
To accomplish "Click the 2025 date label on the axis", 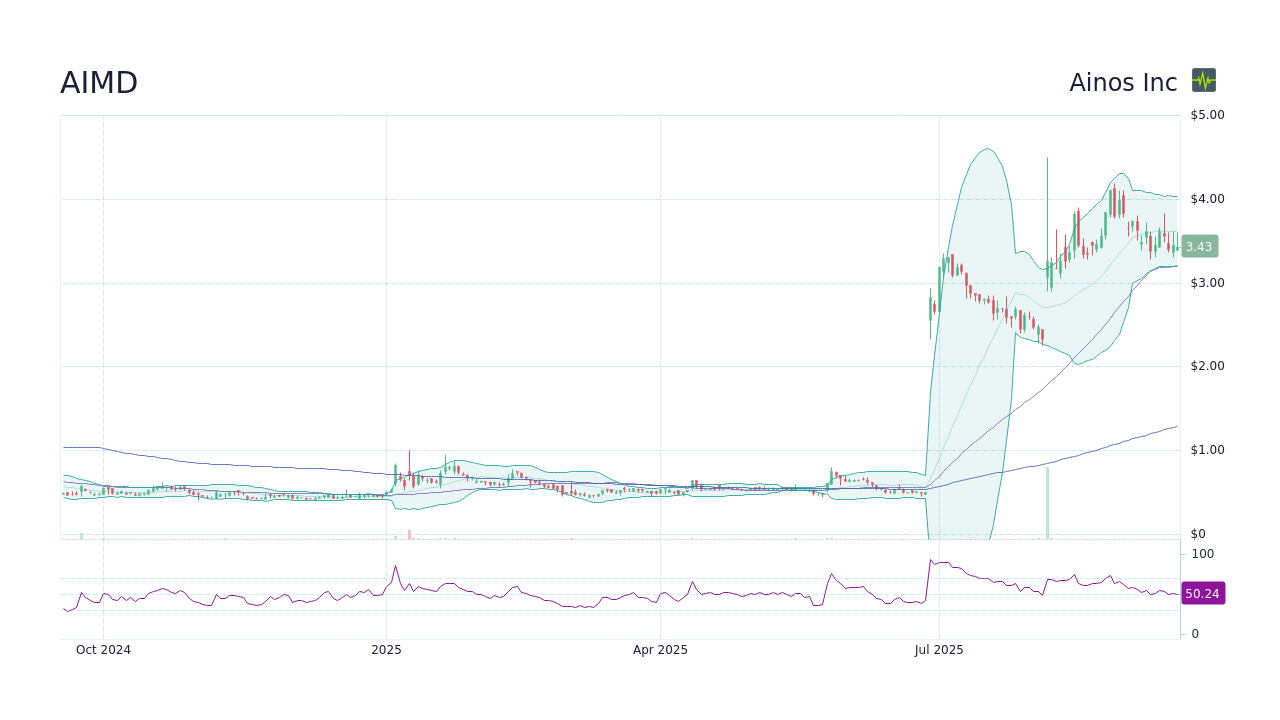I will point(385,650).
